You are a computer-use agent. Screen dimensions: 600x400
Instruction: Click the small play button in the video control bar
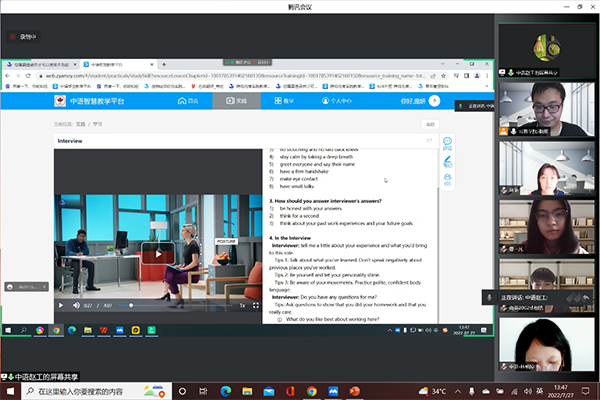tap(61, 305)
